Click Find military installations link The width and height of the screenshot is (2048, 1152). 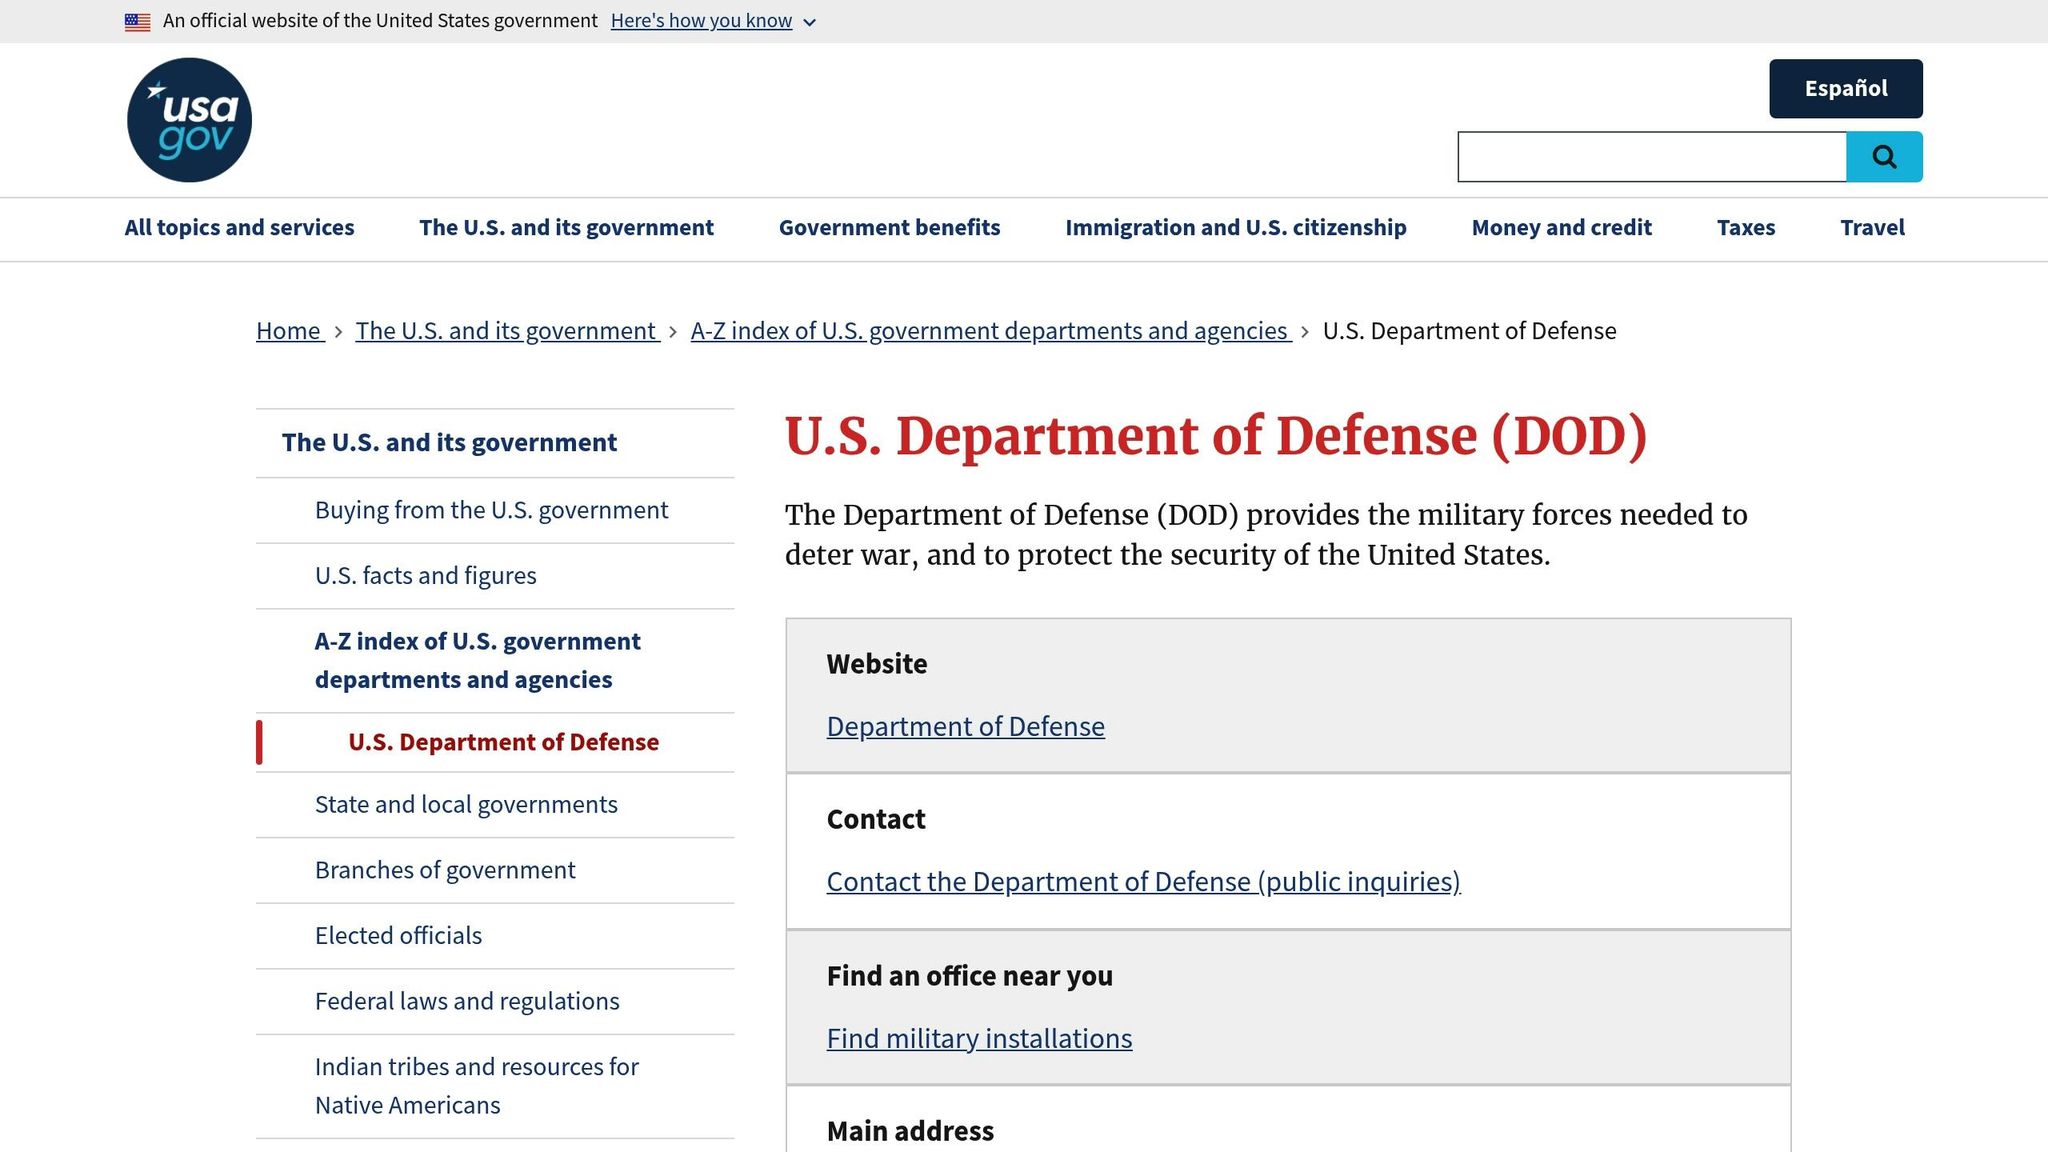click(979, 1039)
